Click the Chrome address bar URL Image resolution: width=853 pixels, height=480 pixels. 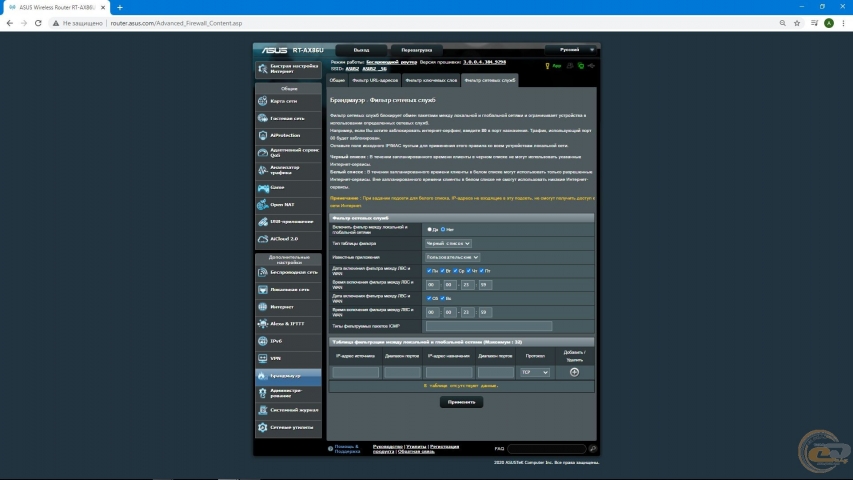pos(176,23)
